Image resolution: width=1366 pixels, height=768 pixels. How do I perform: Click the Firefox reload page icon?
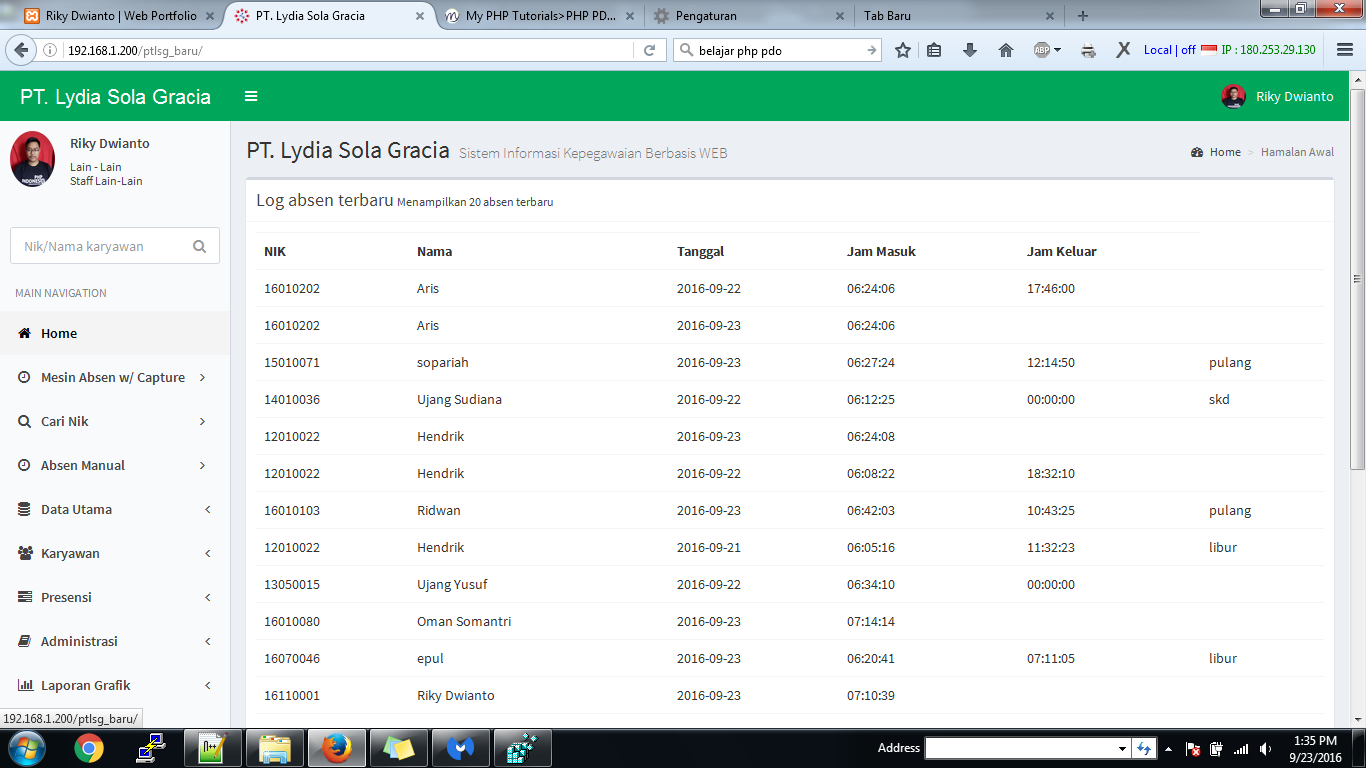[649, 50]
